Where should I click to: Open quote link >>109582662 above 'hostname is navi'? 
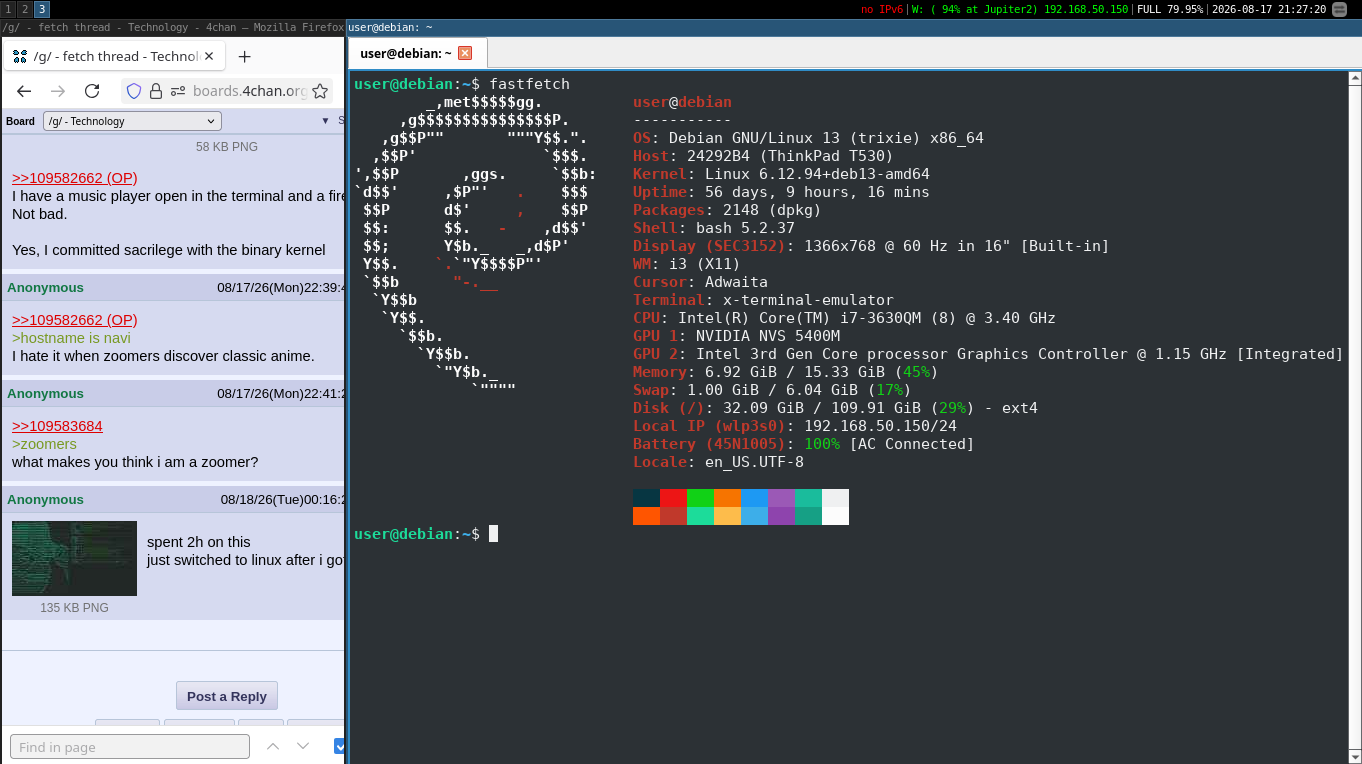click(x=74, y=320)
